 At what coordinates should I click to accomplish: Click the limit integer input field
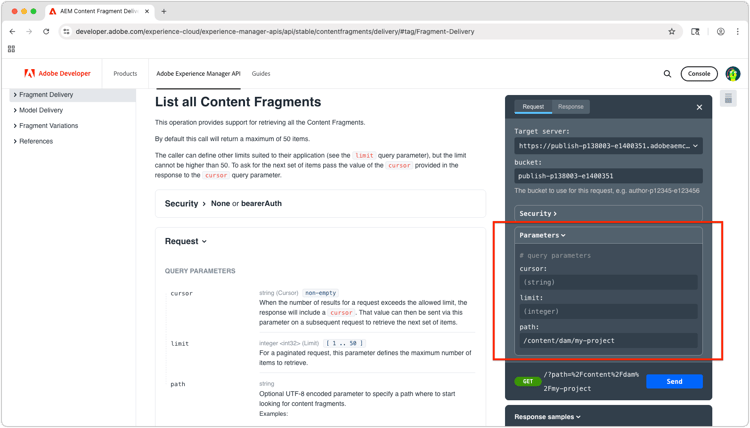point(608,311)
